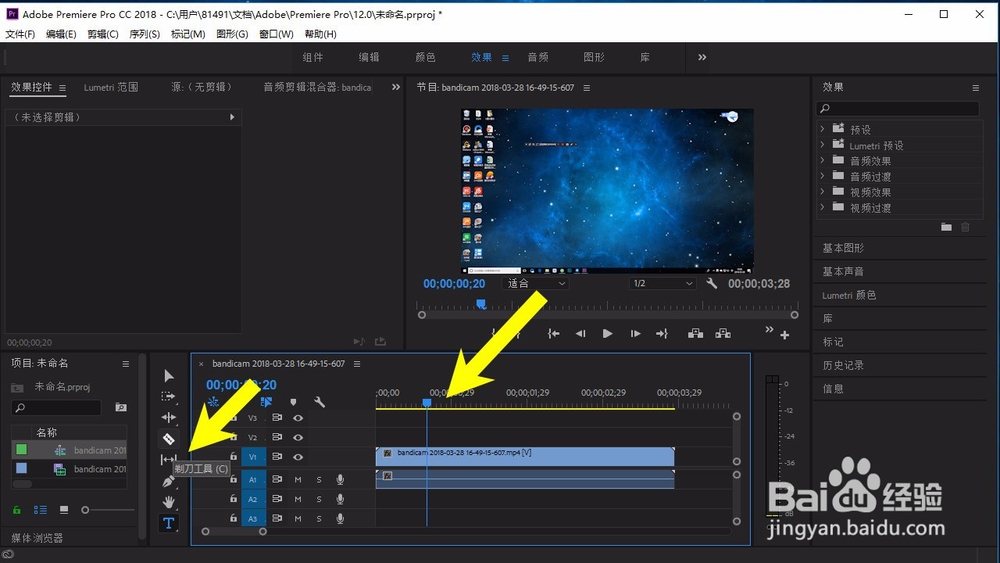Adjust project panel thumbnail zoom slider

tap(85, 510)
